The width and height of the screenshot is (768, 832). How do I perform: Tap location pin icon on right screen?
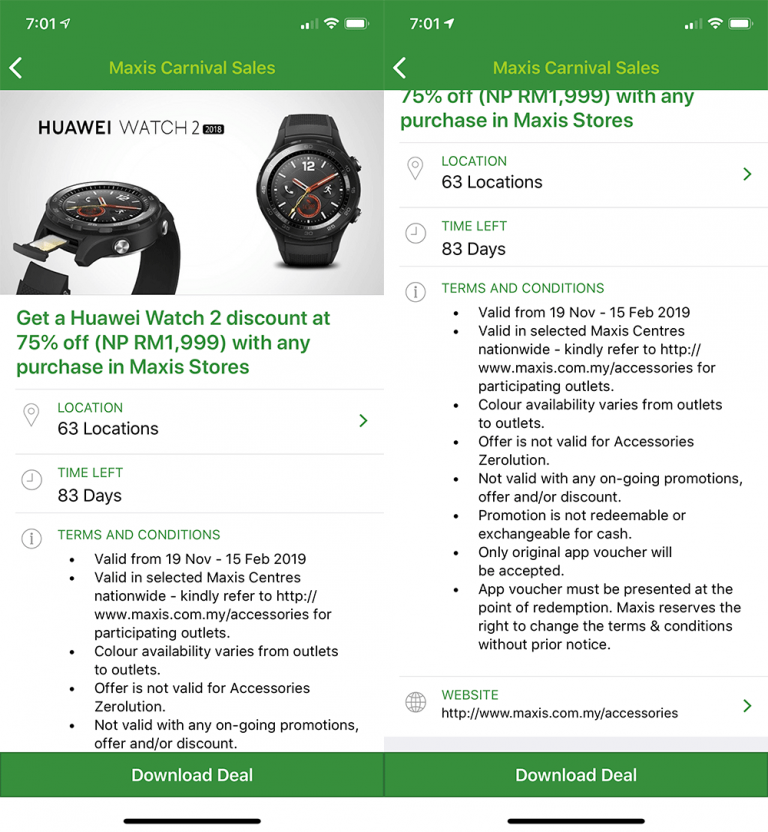point(415,171)
